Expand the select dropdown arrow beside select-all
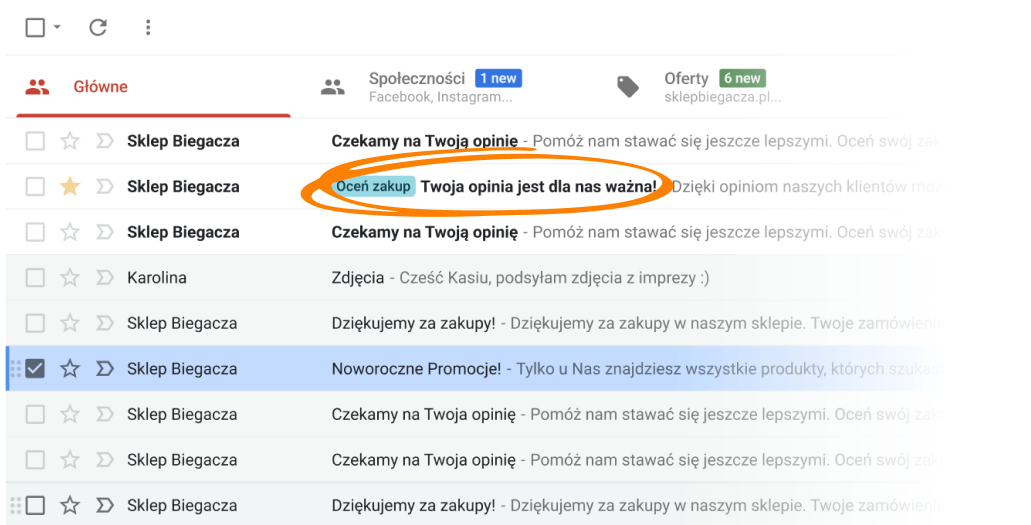Image resolution: width=1031 pixels, height=525 pixels. tap(57, 27)
